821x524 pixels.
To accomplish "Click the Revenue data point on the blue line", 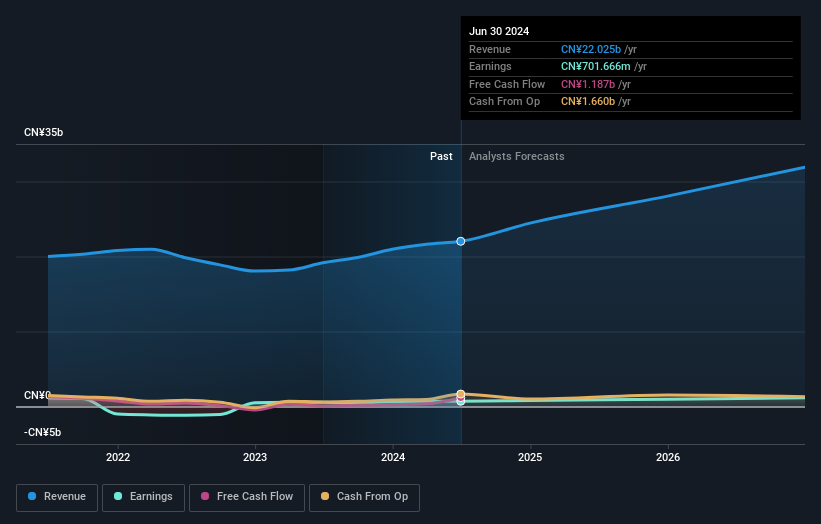I will [x=461, y=241].
